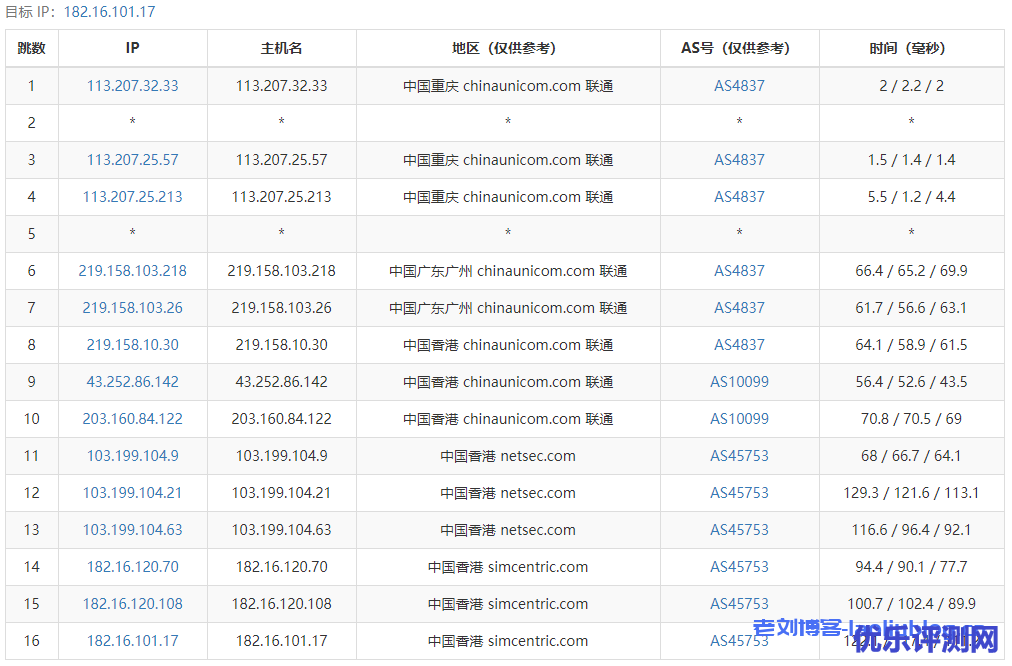Click IP link 103.199.104.9

pyautogui.click(x=132, y=456)
